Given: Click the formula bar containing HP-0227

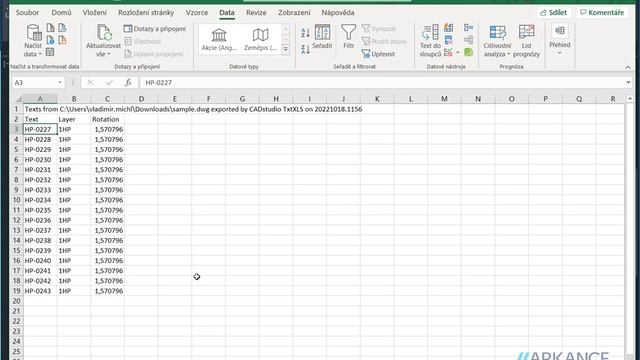Looking at the screenshot, I should pyautogui.click(x=382, y=82).
